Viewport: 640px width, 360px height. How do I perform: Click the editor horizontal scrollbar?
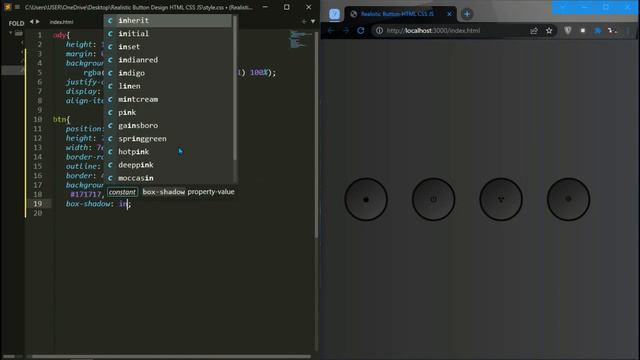coord(171,356)
